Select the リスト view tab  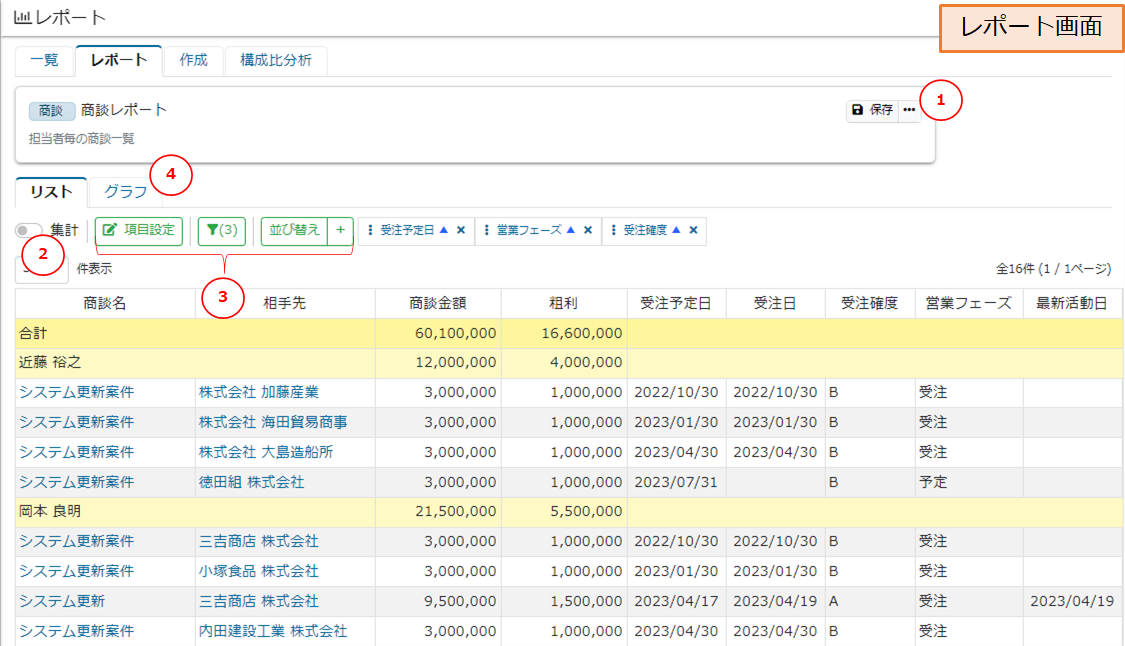[x=51, y=192]
